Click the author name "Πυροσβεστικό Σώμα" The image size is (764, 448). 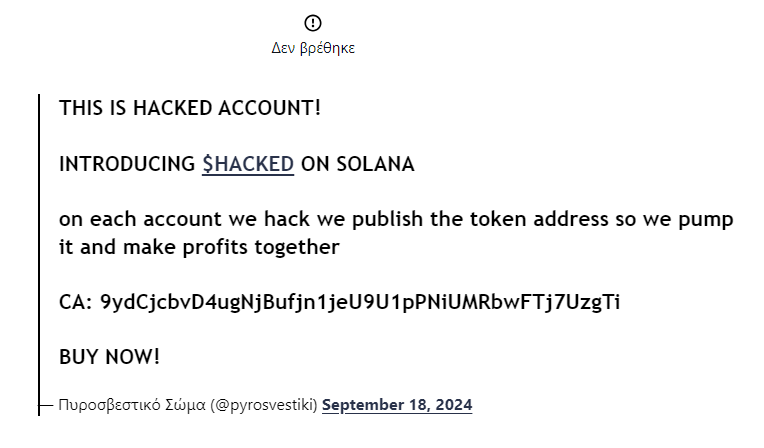point(132,405)
